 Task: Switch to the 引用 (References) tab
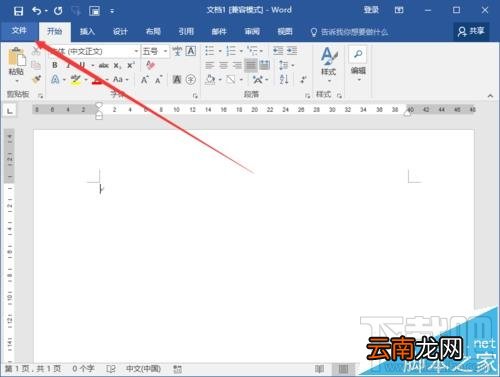coord(186,32)
